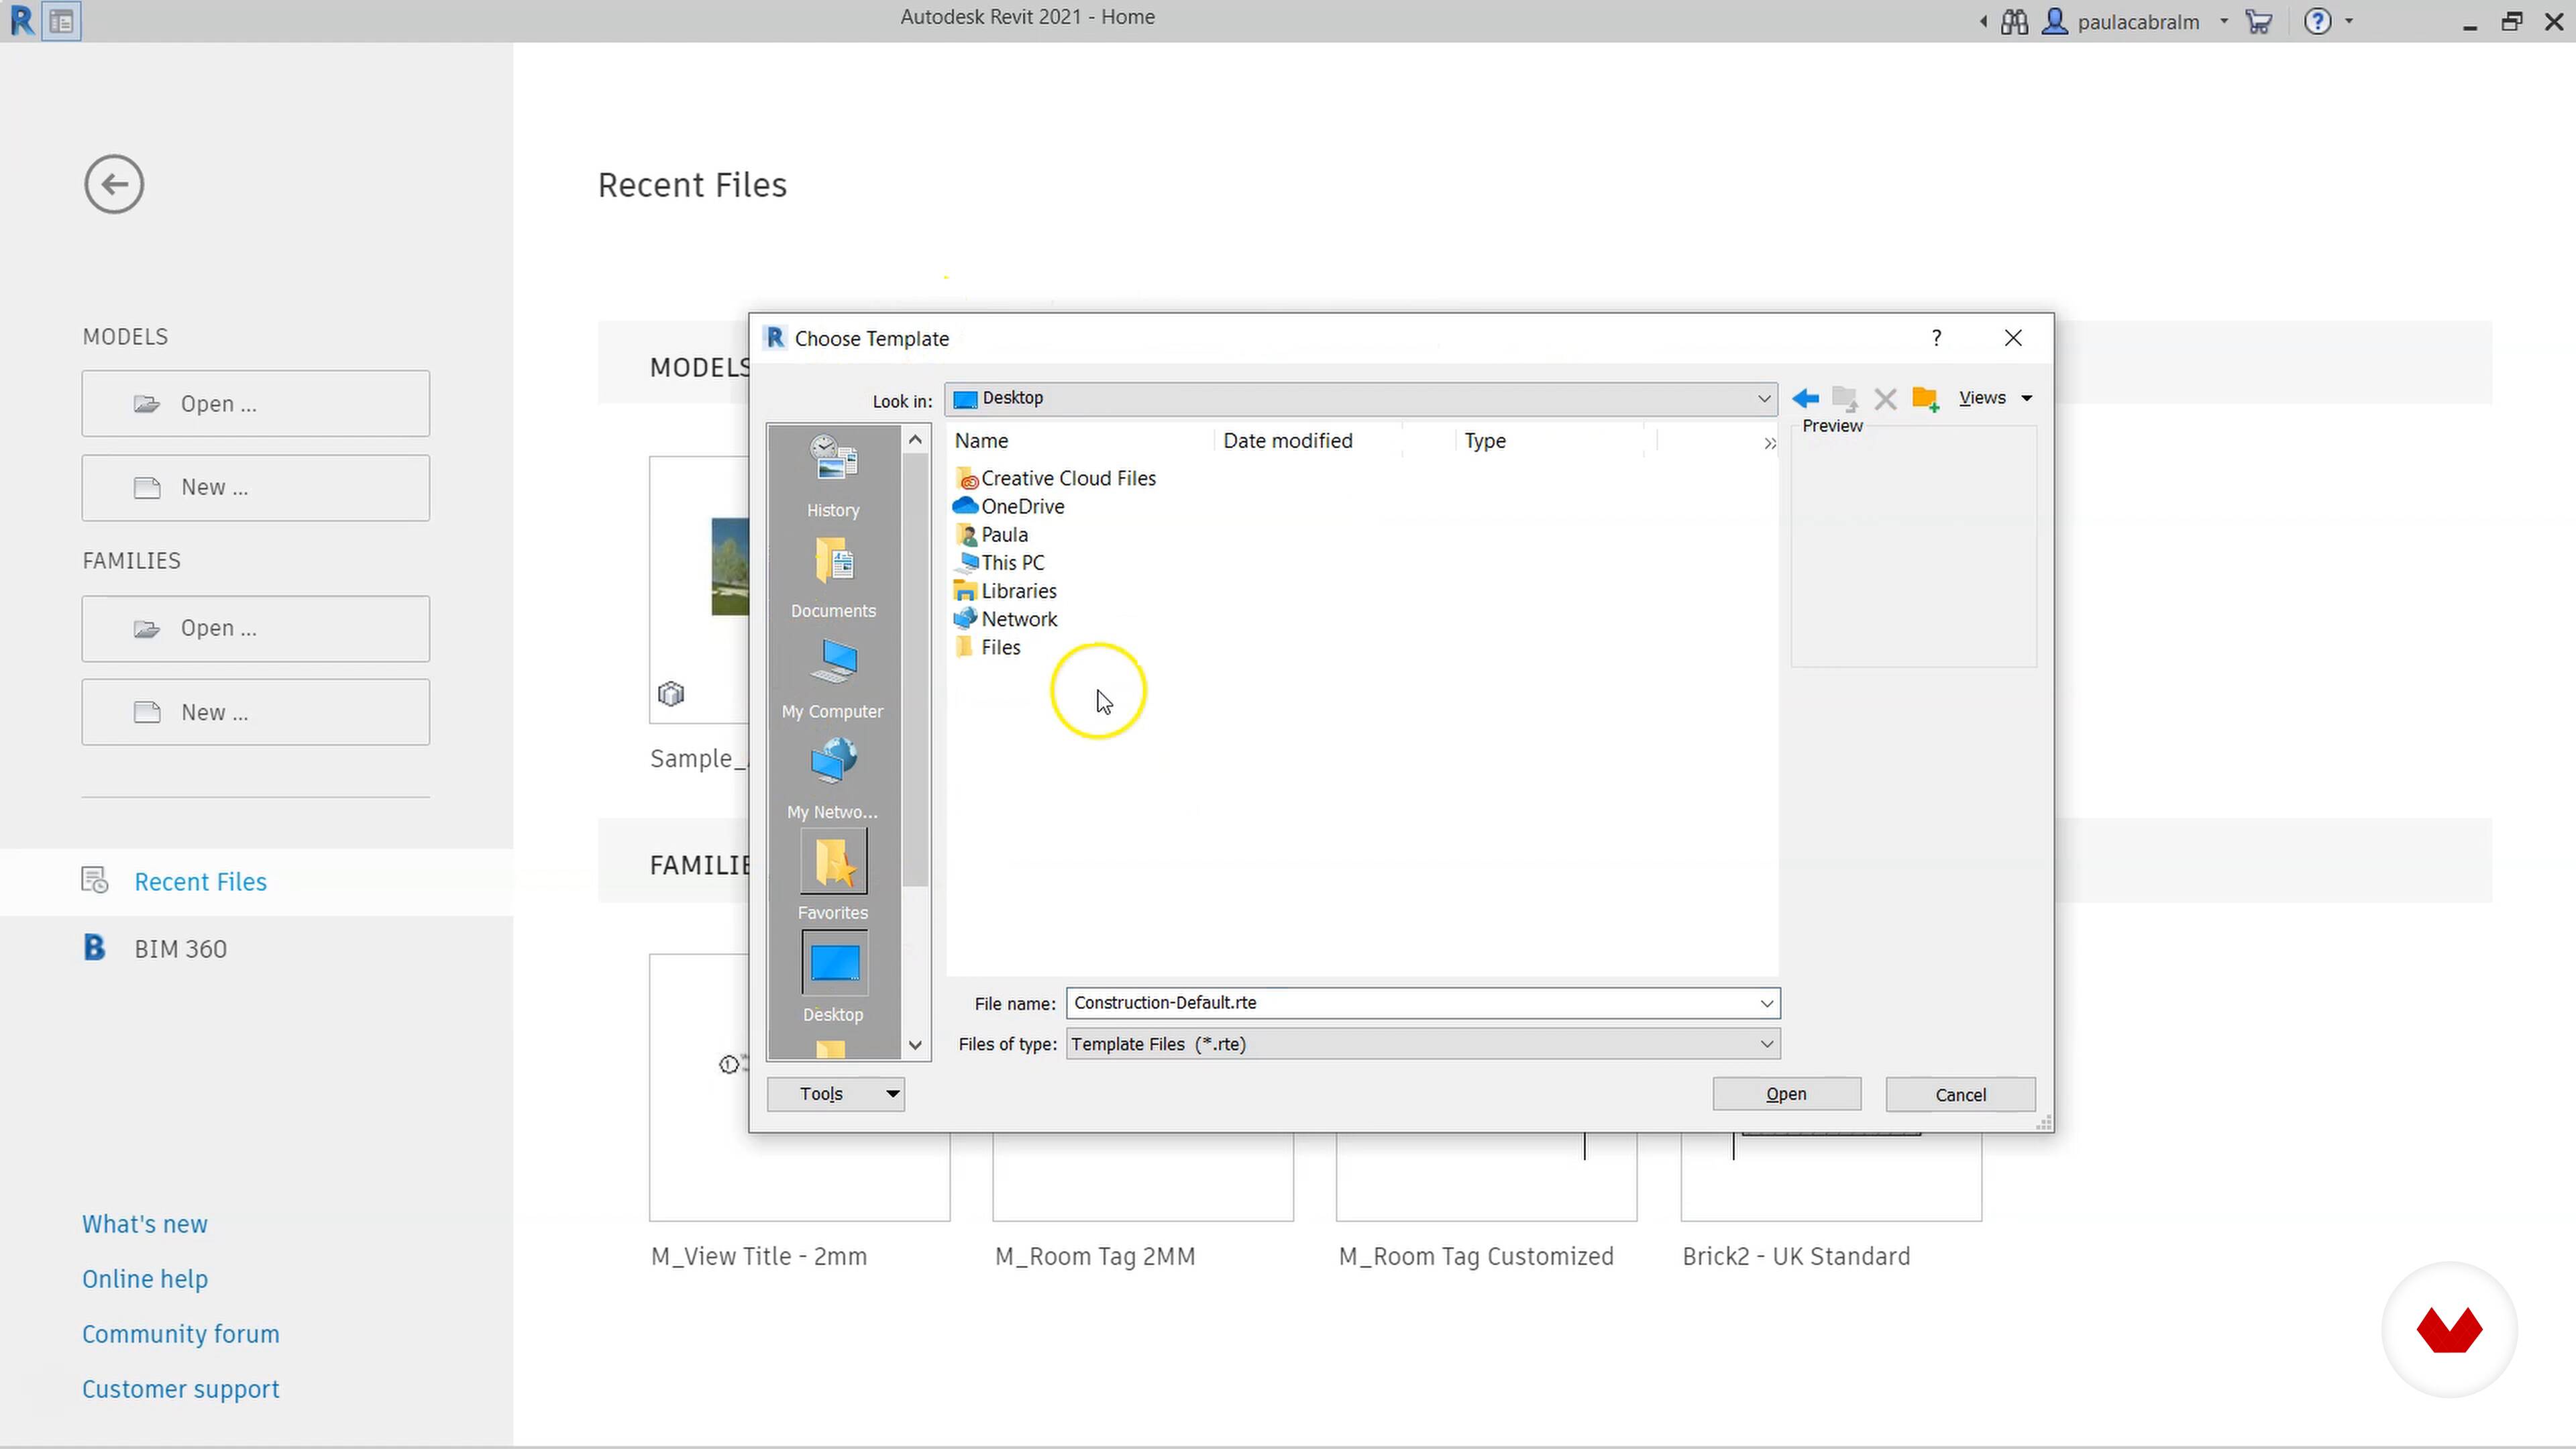The height and width of the screenshot is (1449, 2576).
Task: Click the help question mark icon in title bar
Action: [2317, 21]
